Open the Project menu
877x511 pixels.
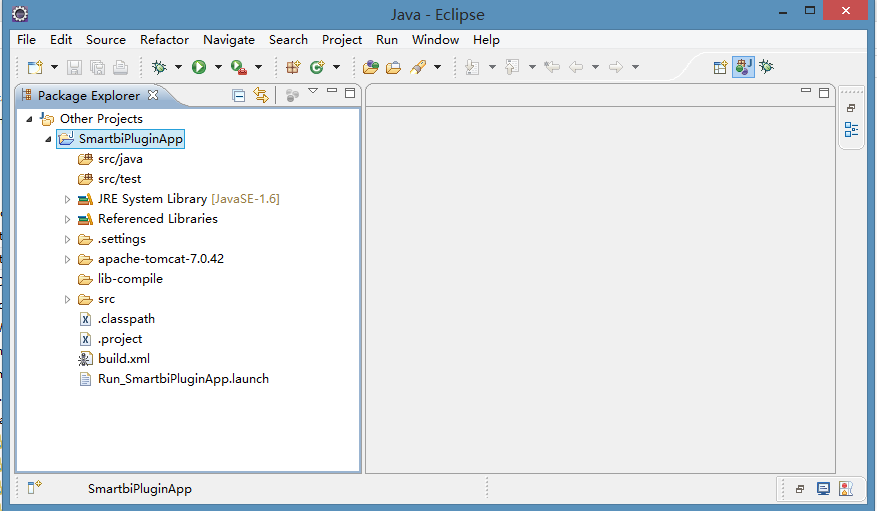click(342, 40)
